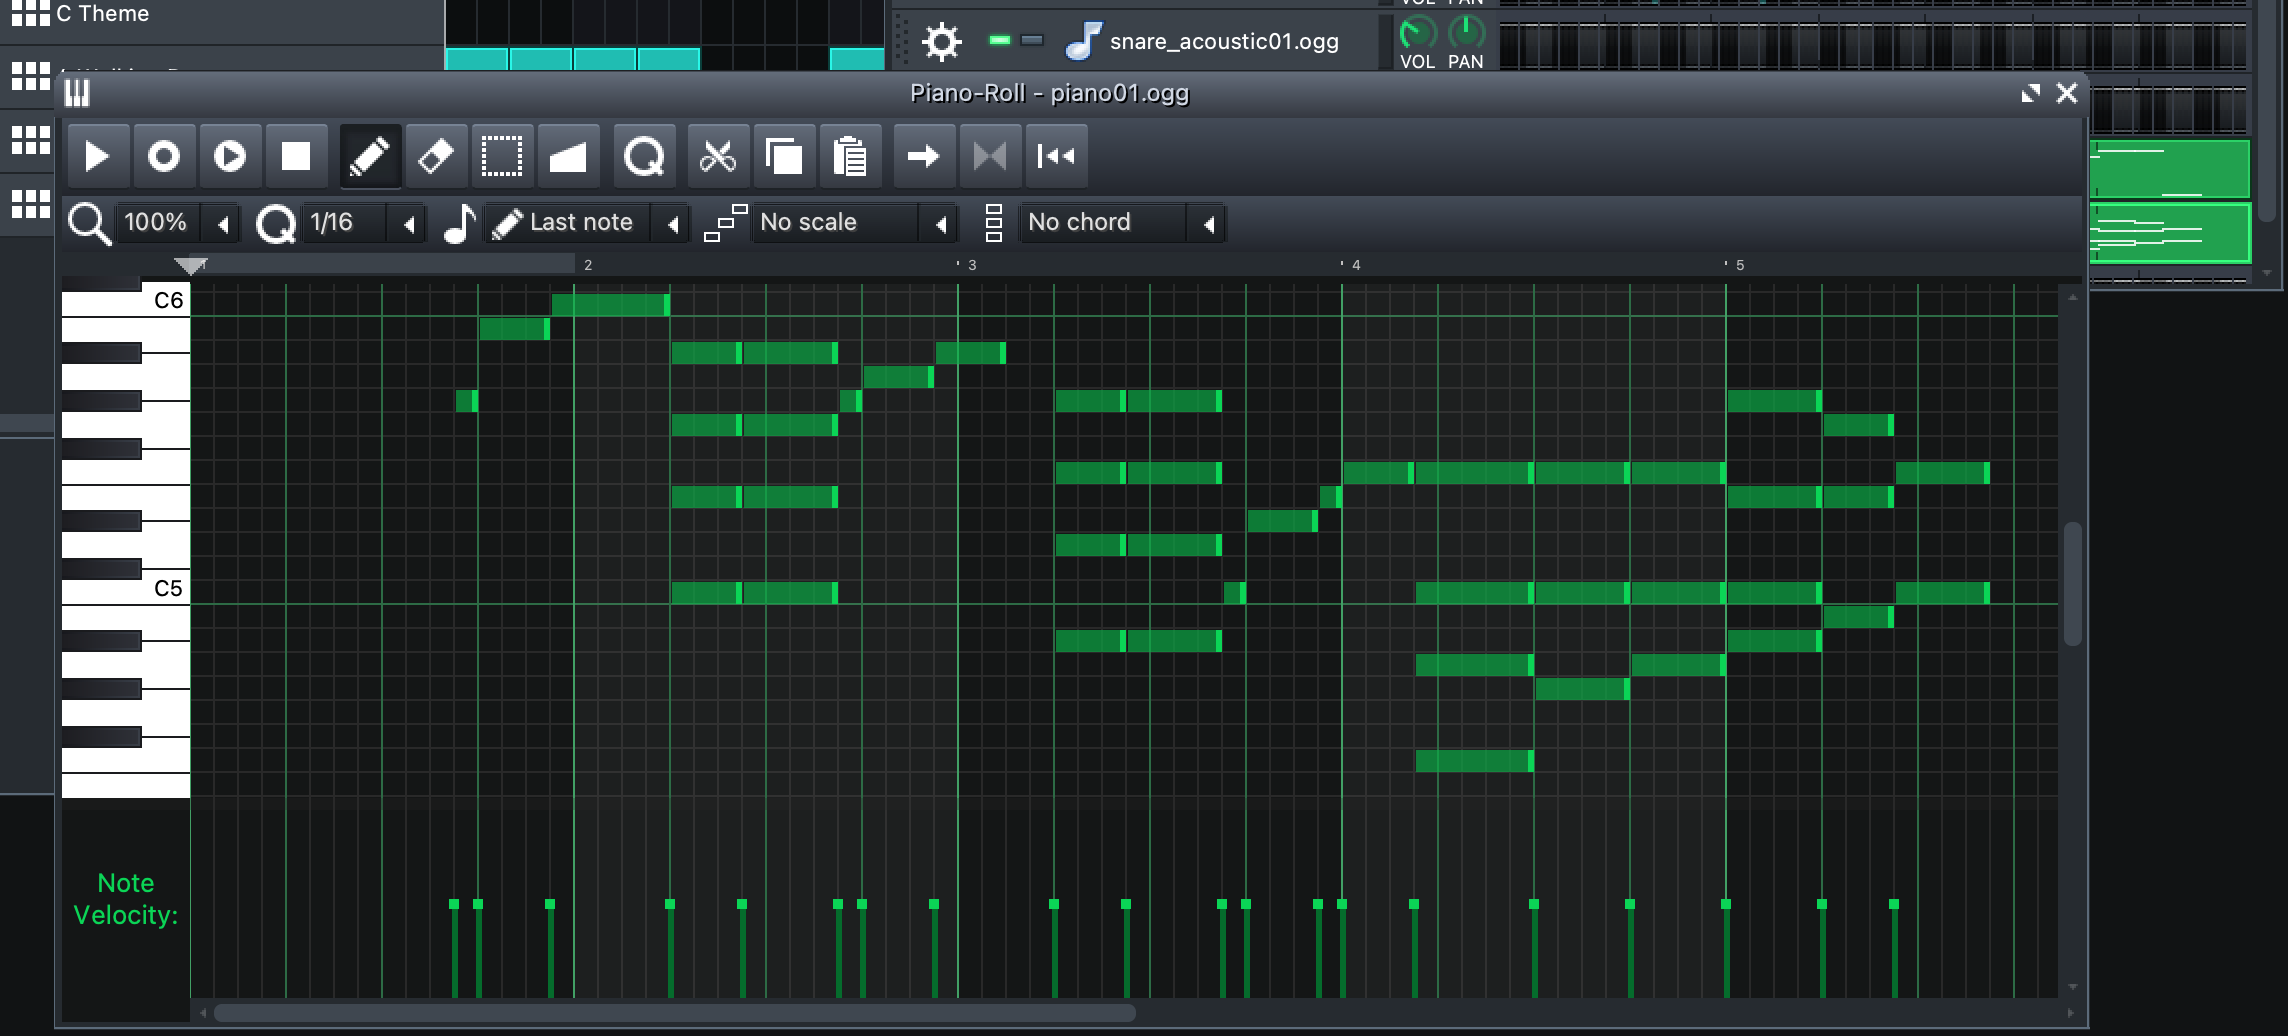Click the return-to-start behavior button

pyautogui.click(x=1056, y=156)
